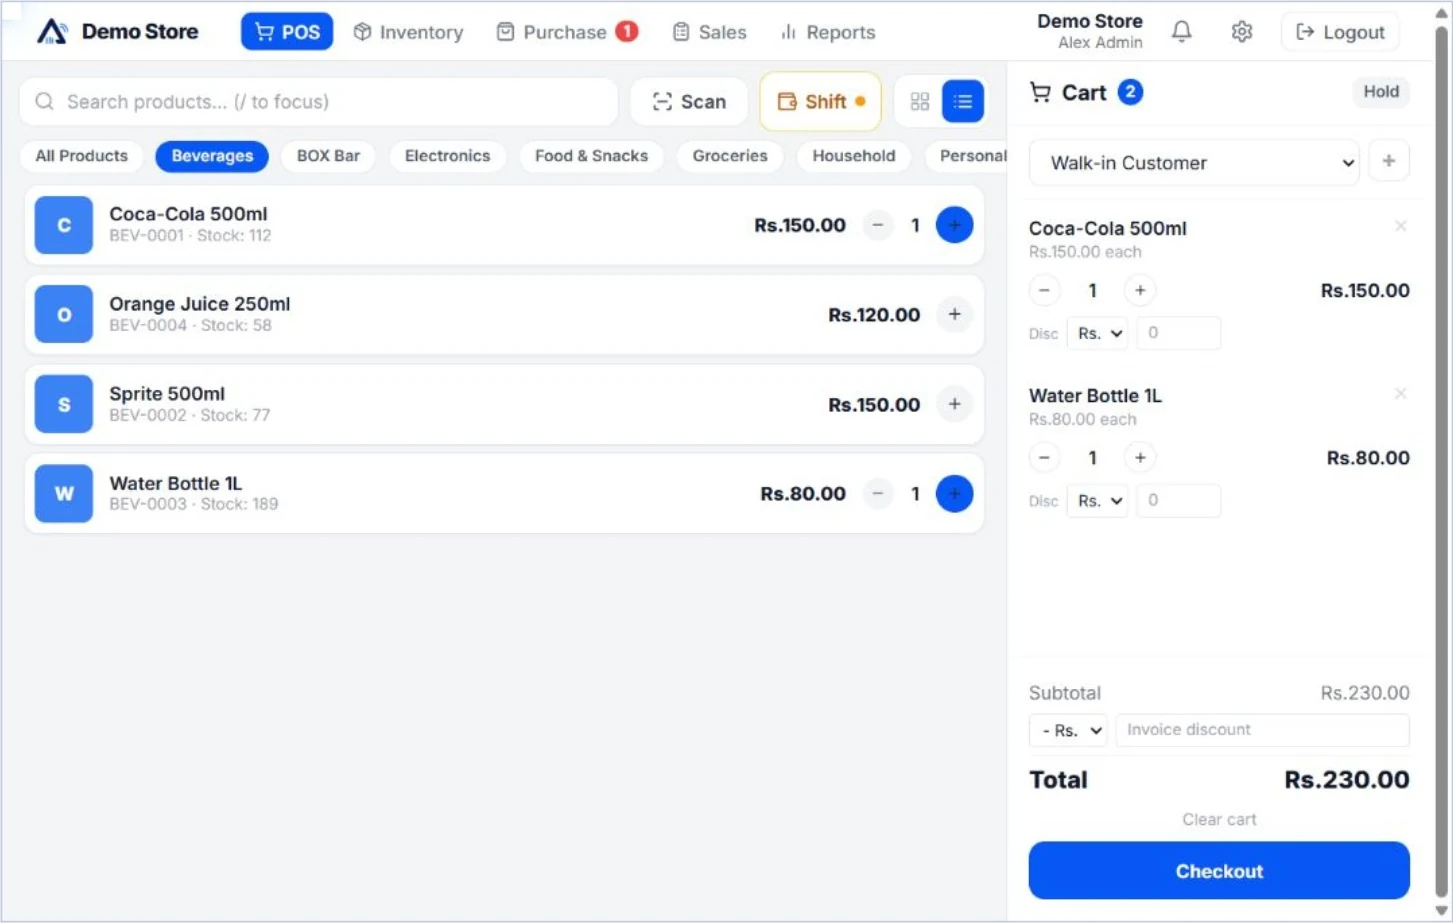Decrease Coca-Cola quantity in product list

pos(878,225)
